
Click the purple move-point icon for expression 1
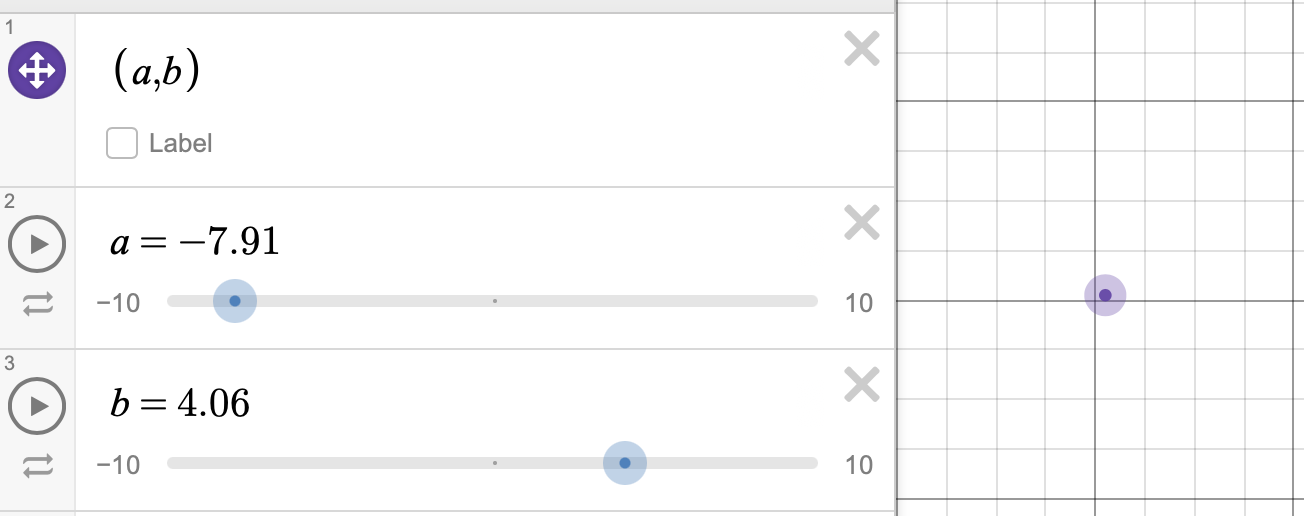[37, 71]
